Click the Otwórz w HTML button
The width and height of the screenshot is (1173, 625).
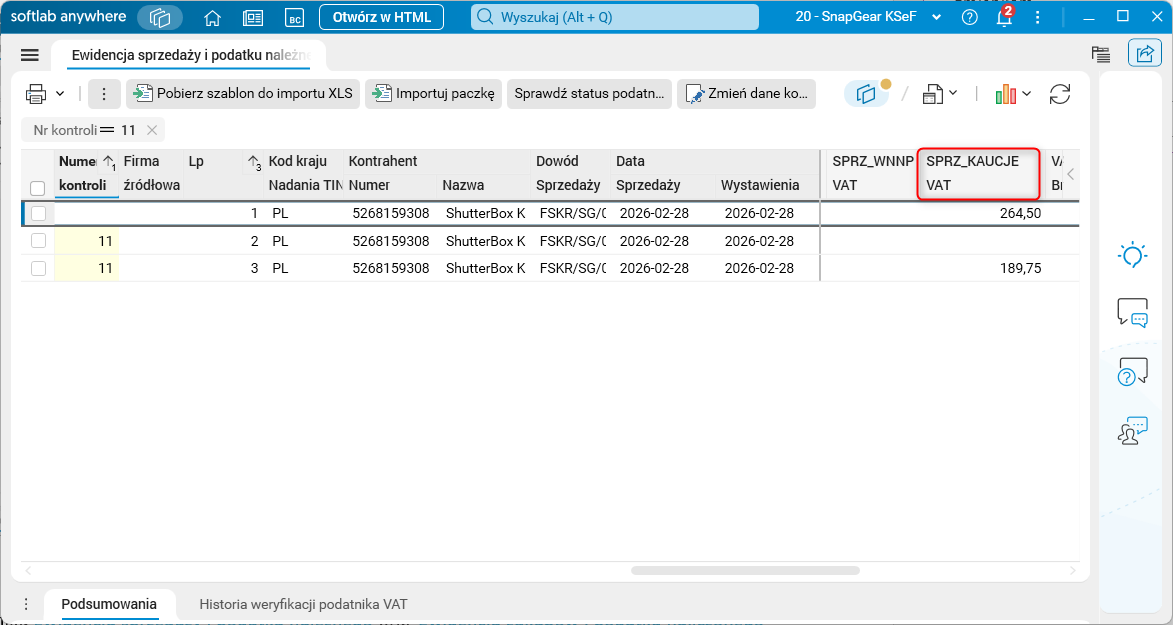[382, 17]
